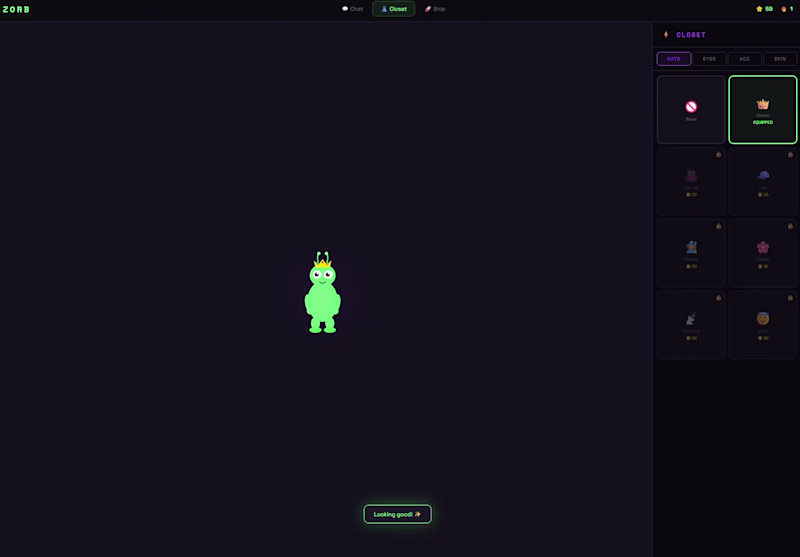Viewport: 800px width, 557px height.
Task: Click the Antenna coin price
Action: tap(691, 338)
